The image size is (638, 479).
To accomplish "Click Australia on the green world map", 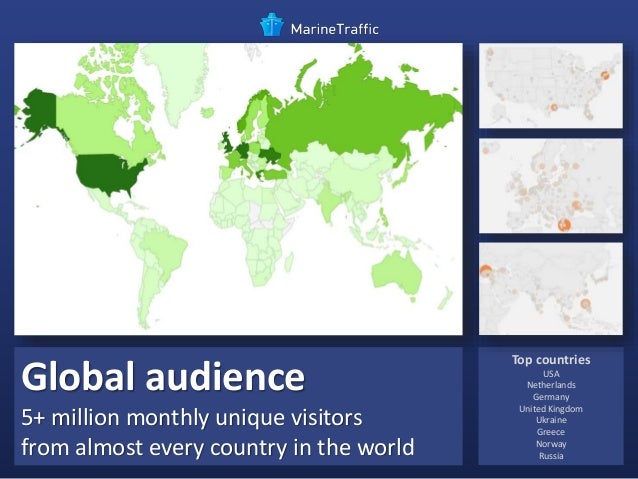I will (396, 273).
